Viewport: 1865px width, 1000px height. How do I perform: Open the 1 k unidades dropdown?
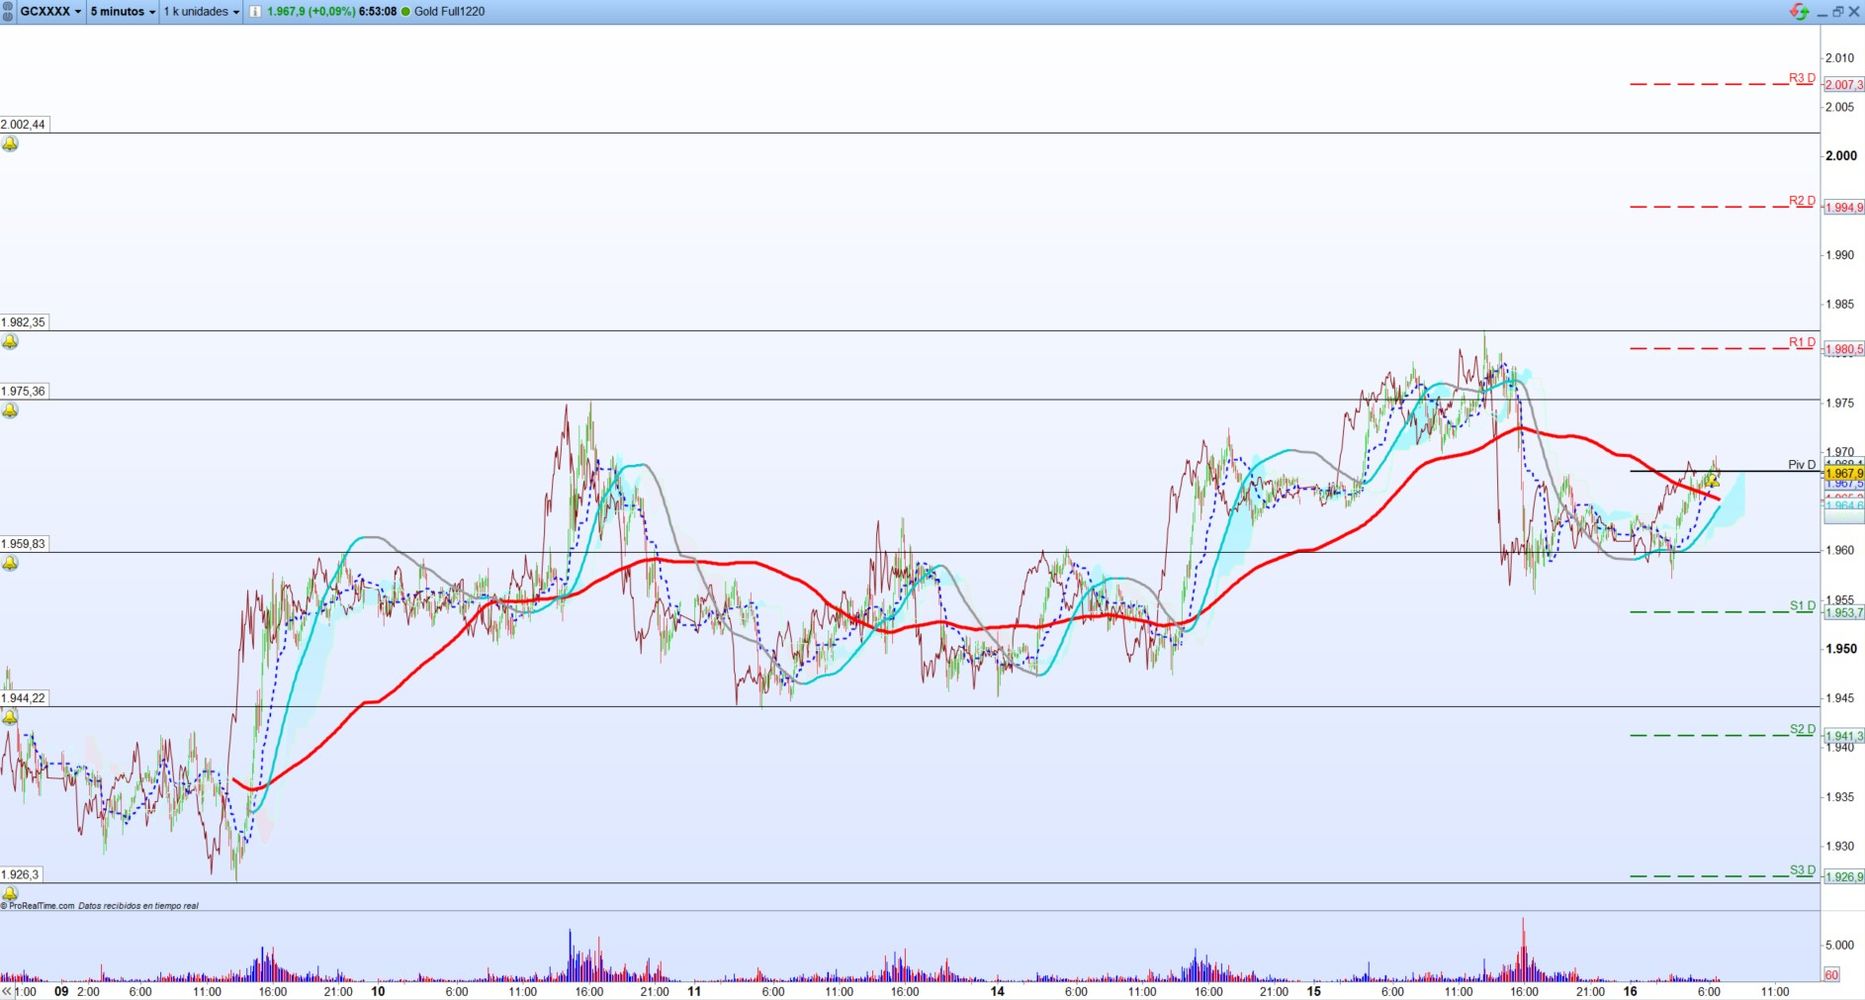point(201,11)
